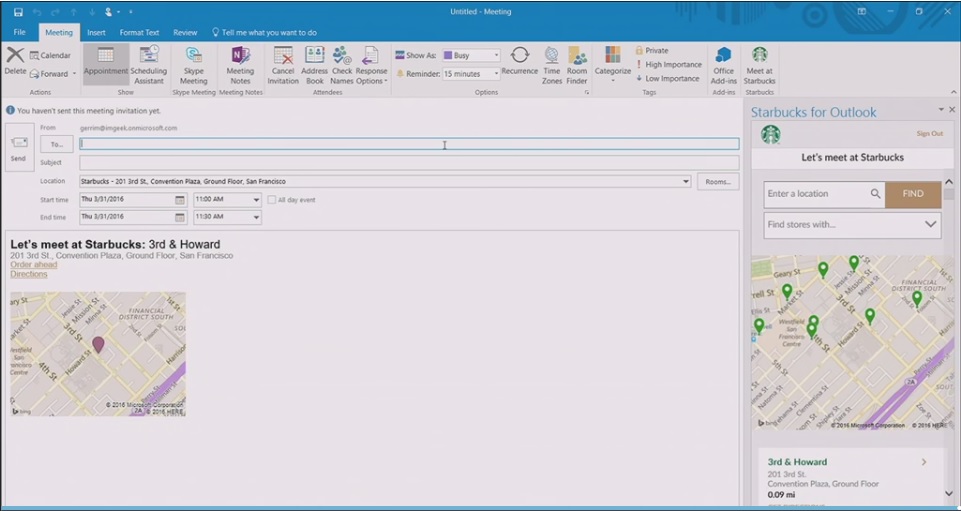Click Cancel Invitation icon
The width and height of the screenshot is (961, 511).
click(283, 64)
